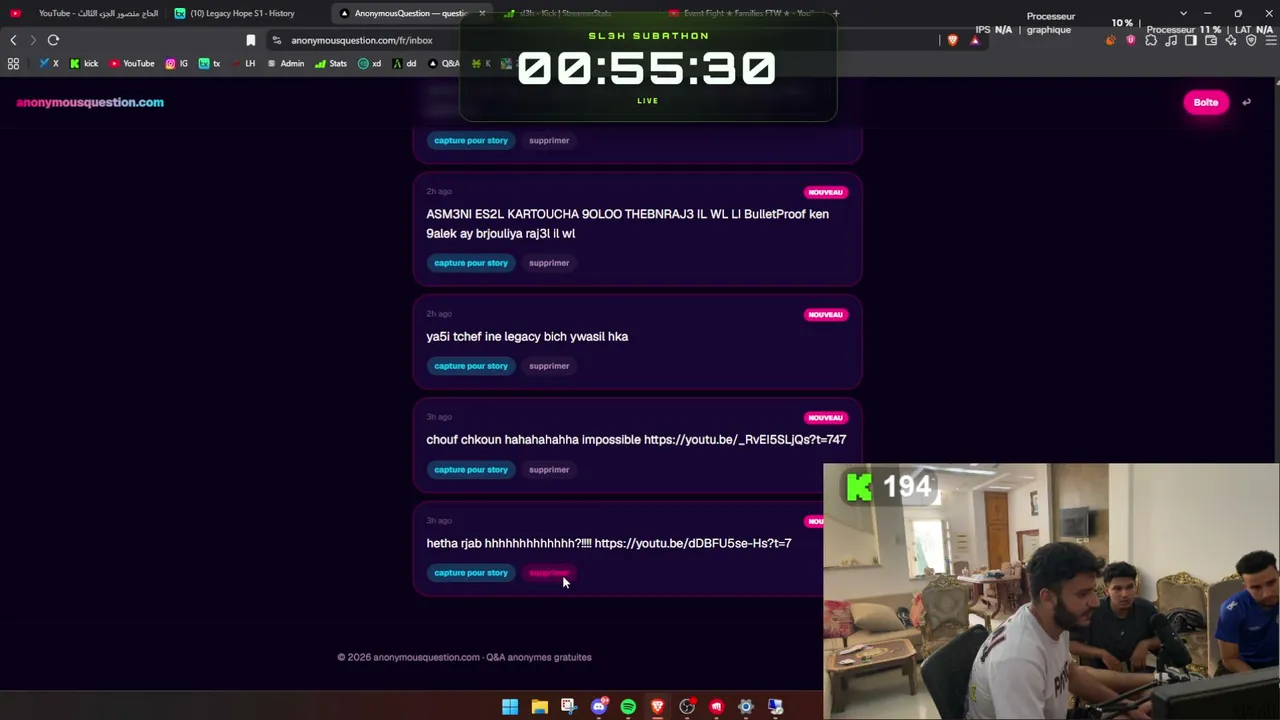This screenshot has height=720, width=1280.
Task: Open the kick bookmark
Action: [x=84, y=63]
